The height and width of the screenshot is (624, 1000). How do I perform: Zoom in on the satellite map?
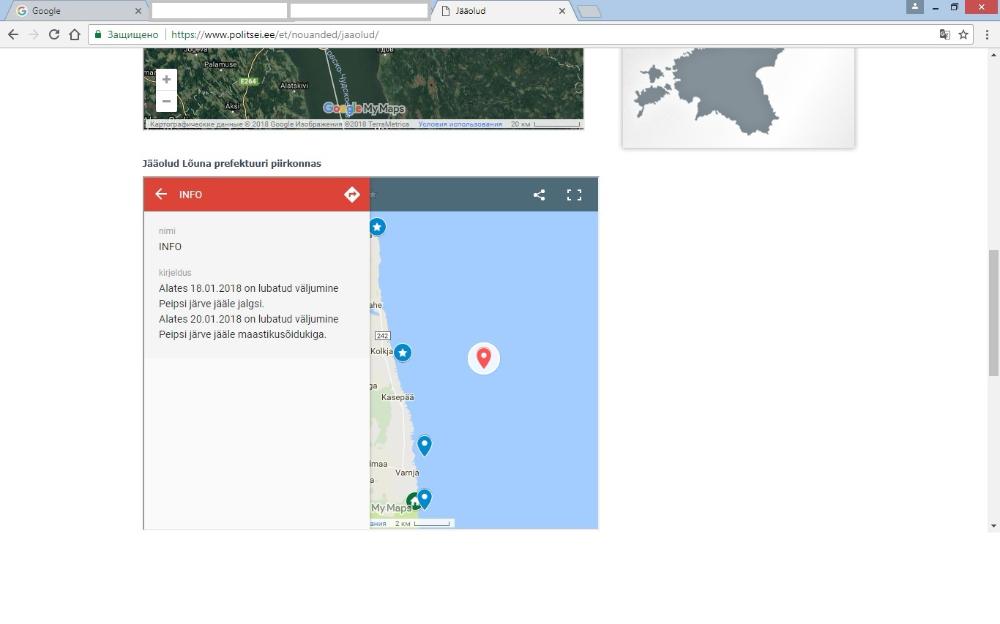point(167,79)
